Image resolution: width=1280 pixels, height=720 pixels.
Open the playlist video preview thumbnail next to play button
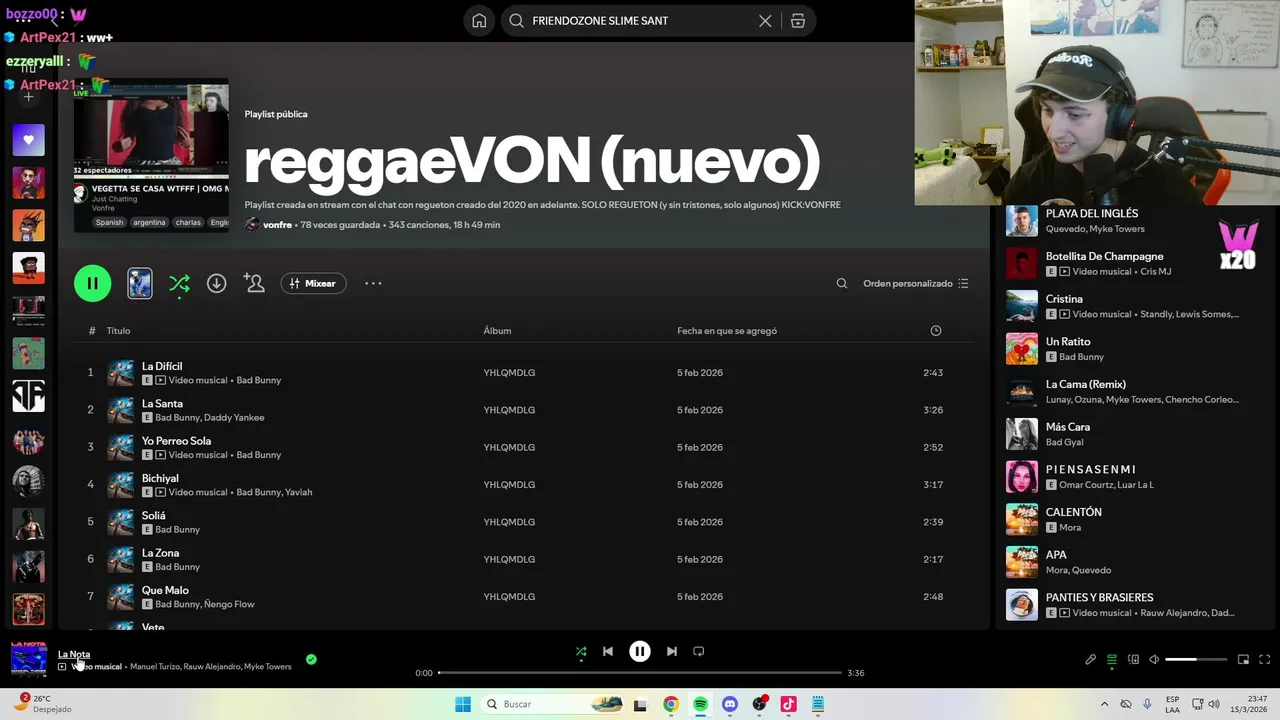coord(140,283)
